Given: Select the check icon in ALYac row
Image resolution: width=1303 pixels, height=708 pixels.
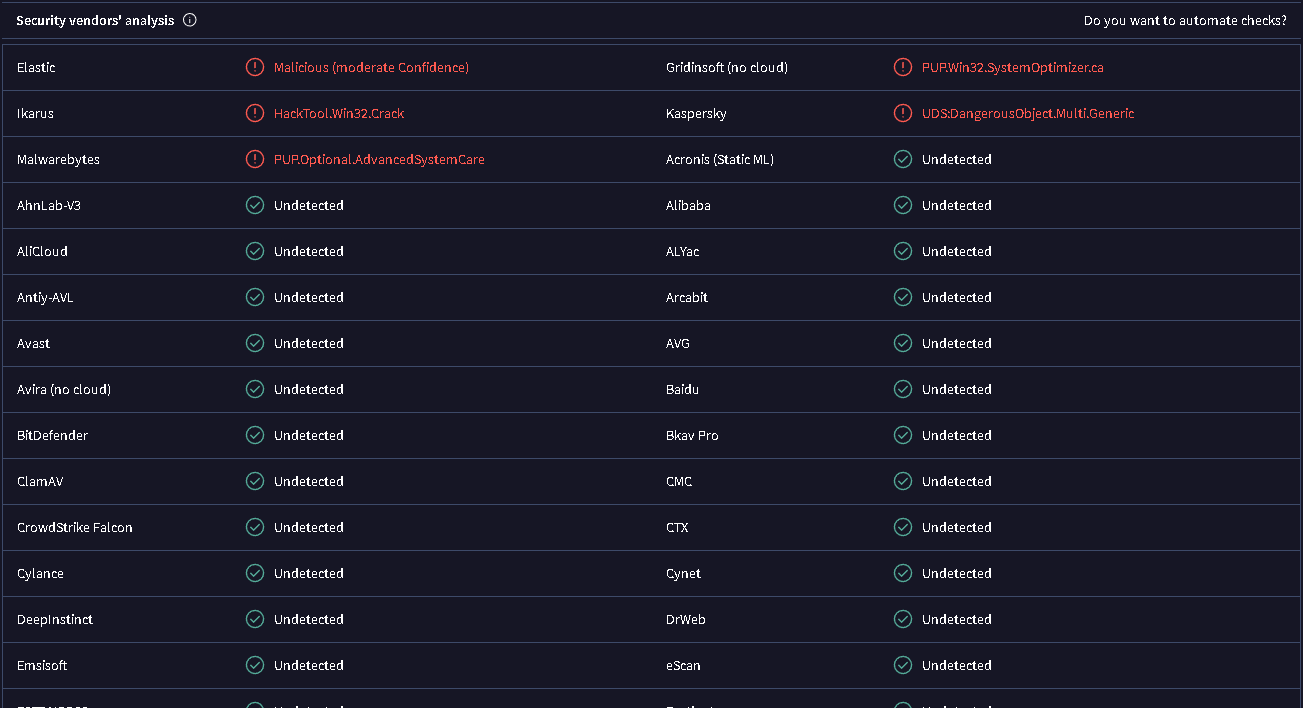Looking at the screenshot, I should pos(903,251).
